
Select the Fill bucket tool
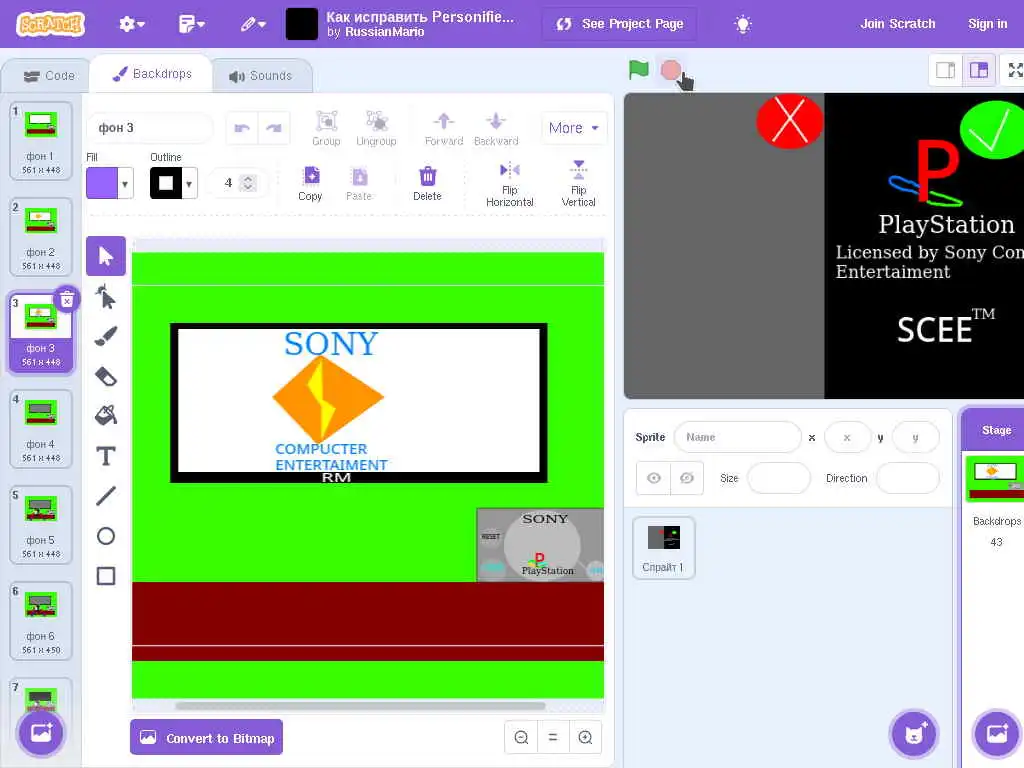[x=106, y=415]
